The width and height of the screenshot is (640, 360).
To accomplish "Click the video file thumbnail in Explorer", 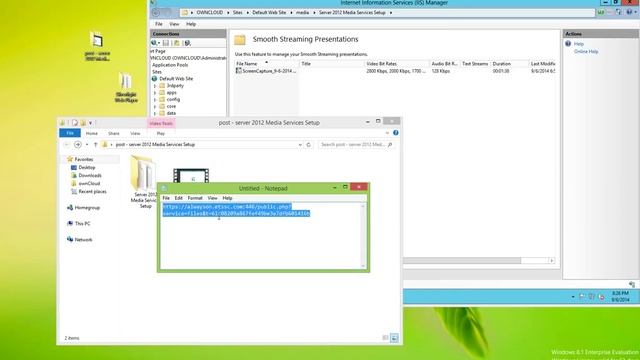I will pyautogui.click(x=191, y=176).
